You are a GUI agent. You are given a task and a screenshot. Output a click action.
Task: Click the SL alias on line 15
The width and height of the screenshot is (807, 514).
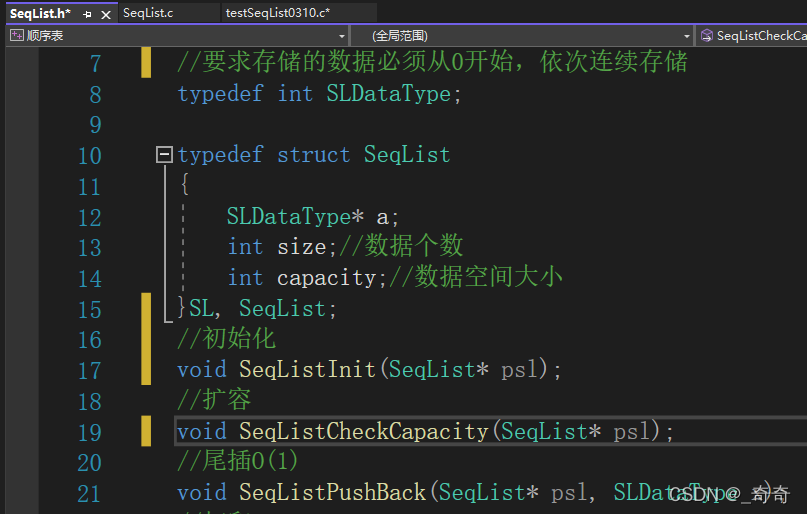click(x=201, y=309)
